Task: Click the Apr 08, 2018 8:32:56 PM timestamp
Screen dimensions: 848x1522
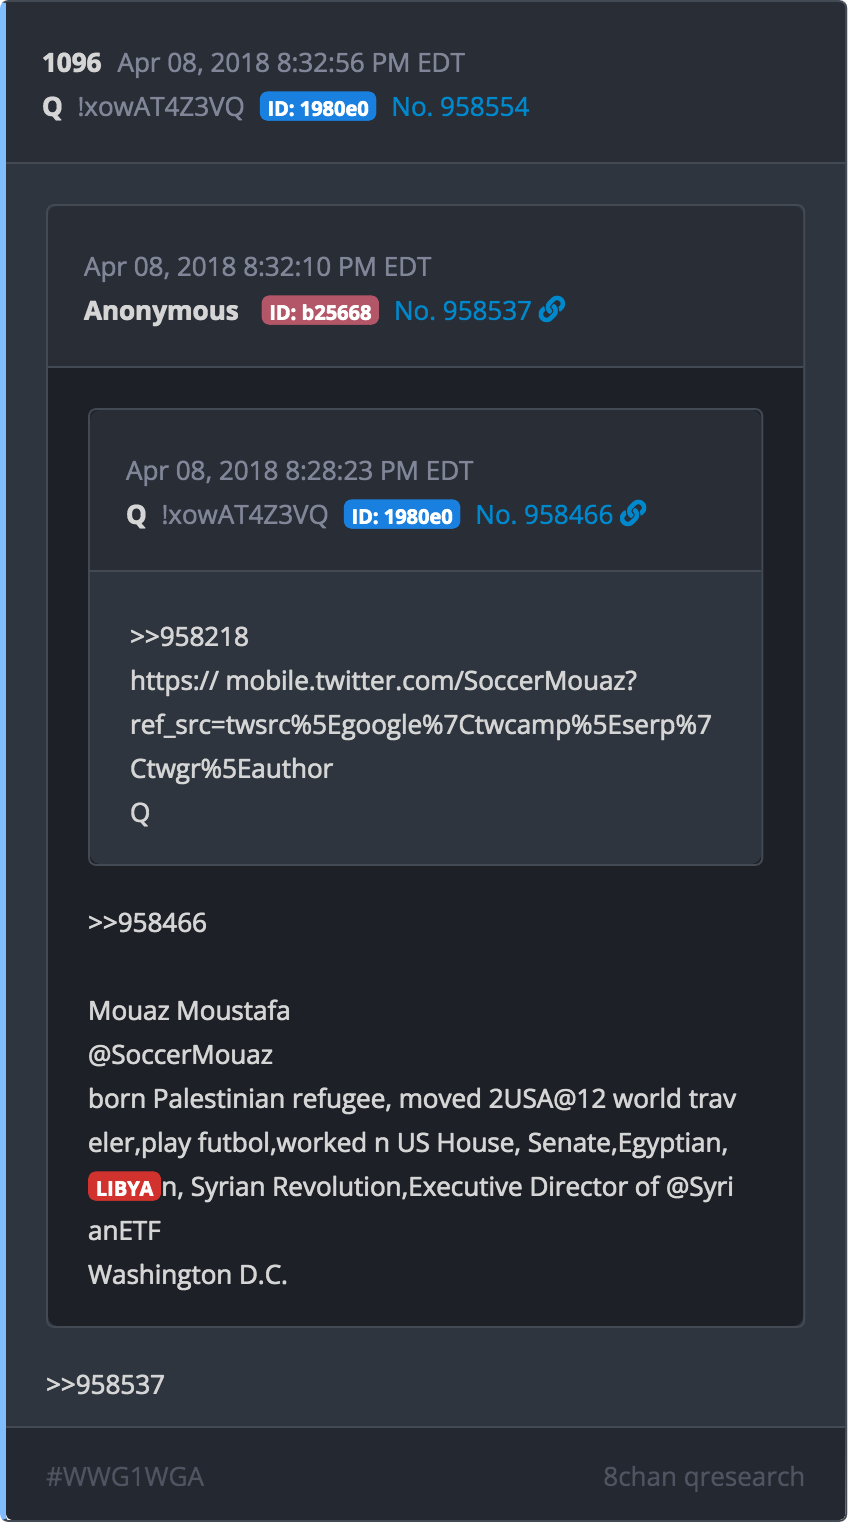Action: [x=291, y=63]
